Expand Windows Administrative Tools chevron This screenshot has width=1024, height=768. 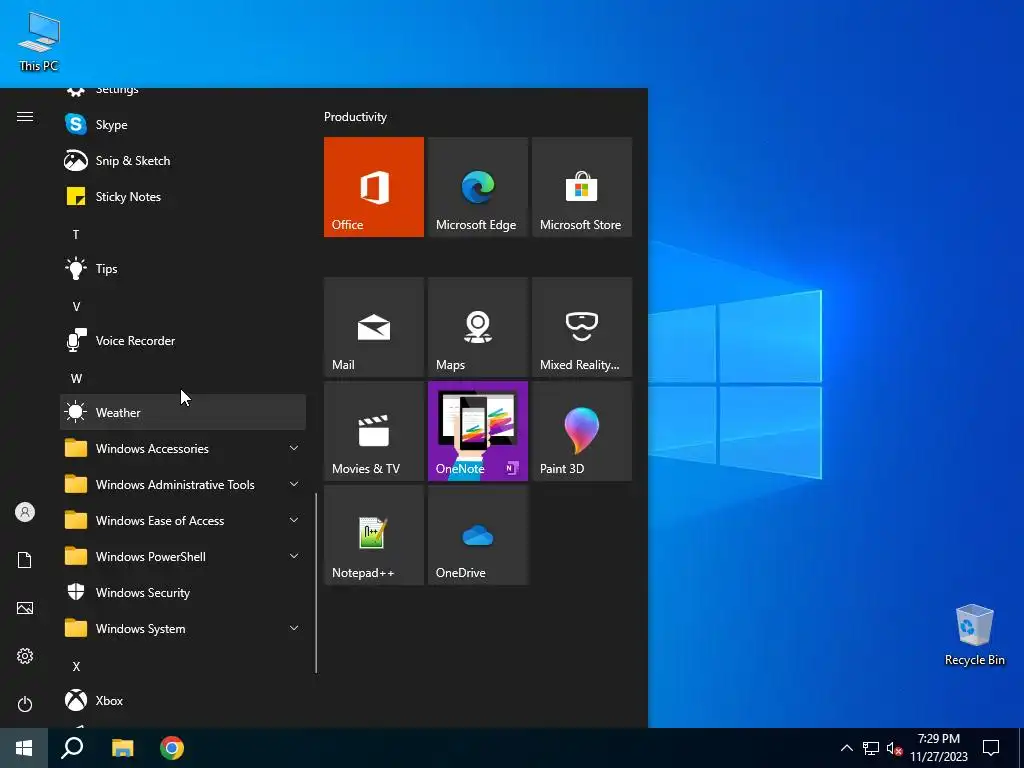pyautogui.click(x=294, y=484)
